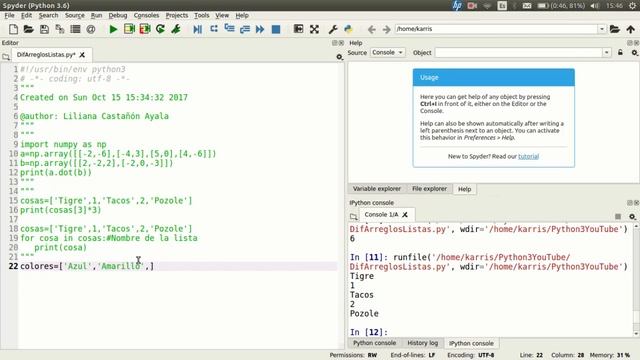Open Preferences with wrench icon
This screenshot has height=360, width=640.
(333, 29)
